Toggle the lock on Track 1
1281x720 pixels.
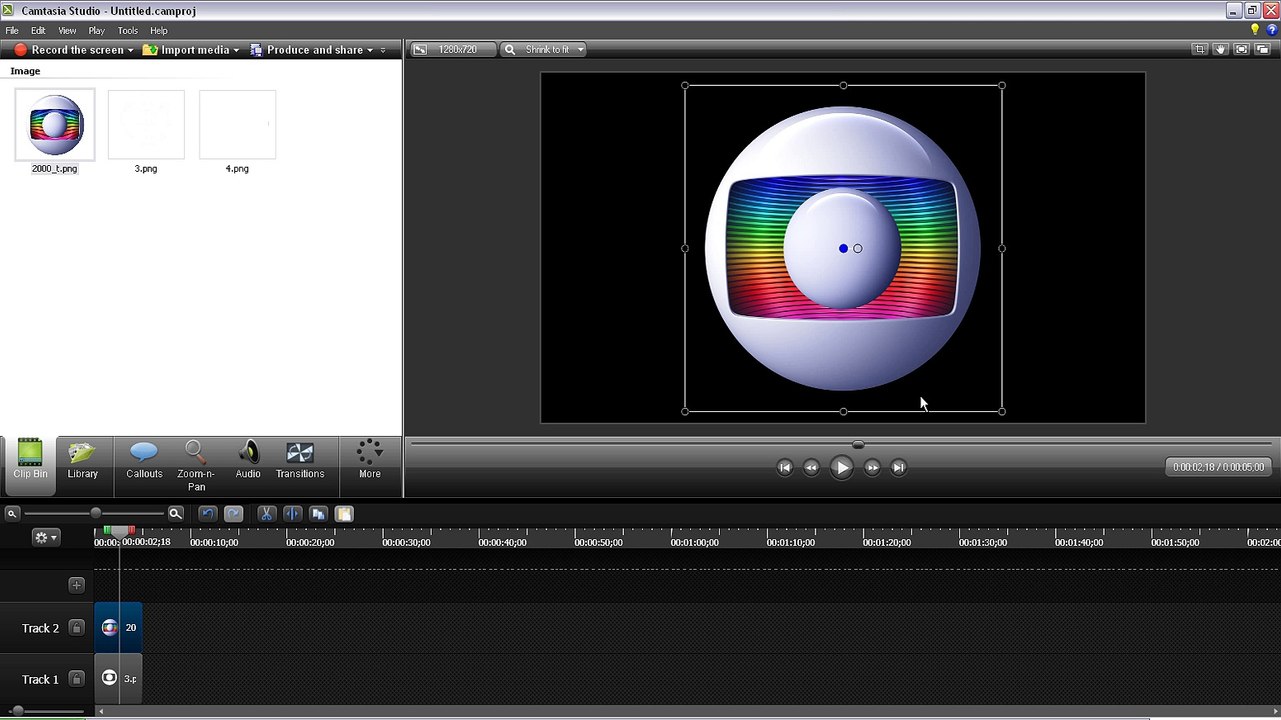pyautogui.click(x=76, y=679)
